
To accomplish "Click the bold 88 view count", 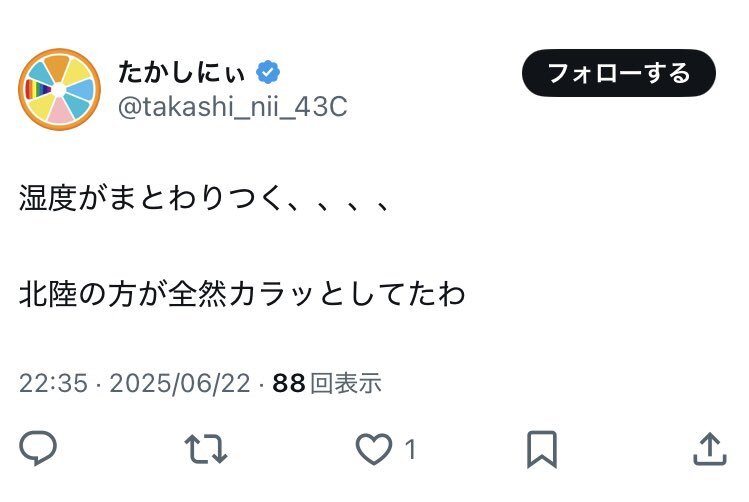I will [x=289, y=383].
